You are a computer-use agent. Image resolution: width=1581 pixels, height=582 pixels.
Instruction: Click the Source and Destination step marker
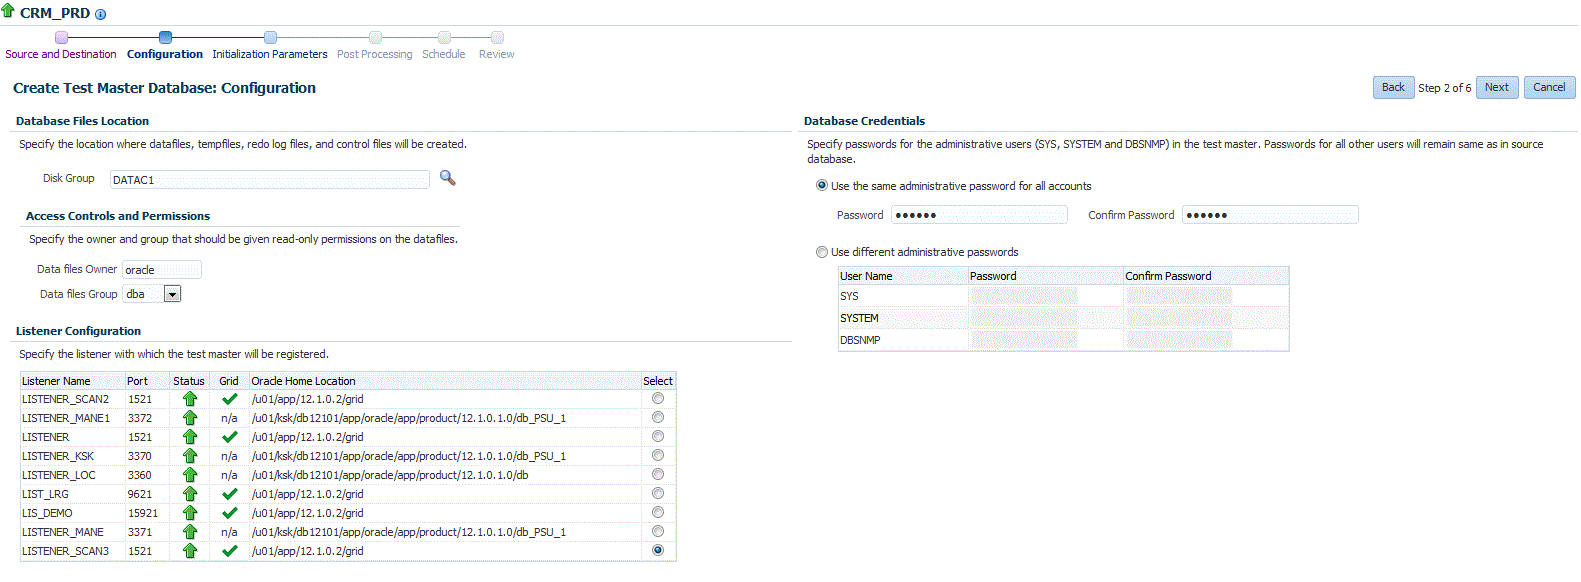click(61, 37)
